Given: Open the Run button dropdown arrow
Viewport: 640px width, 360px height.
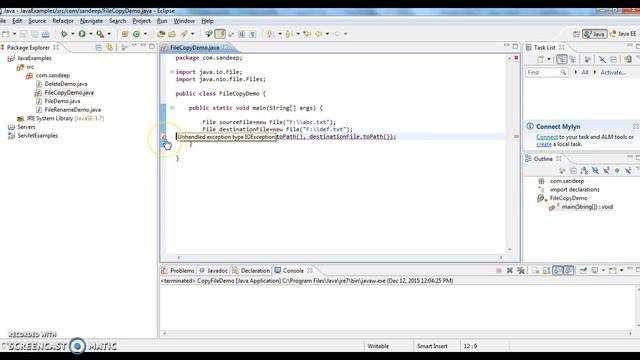Looking at the screenshot, I should (91, 34).
